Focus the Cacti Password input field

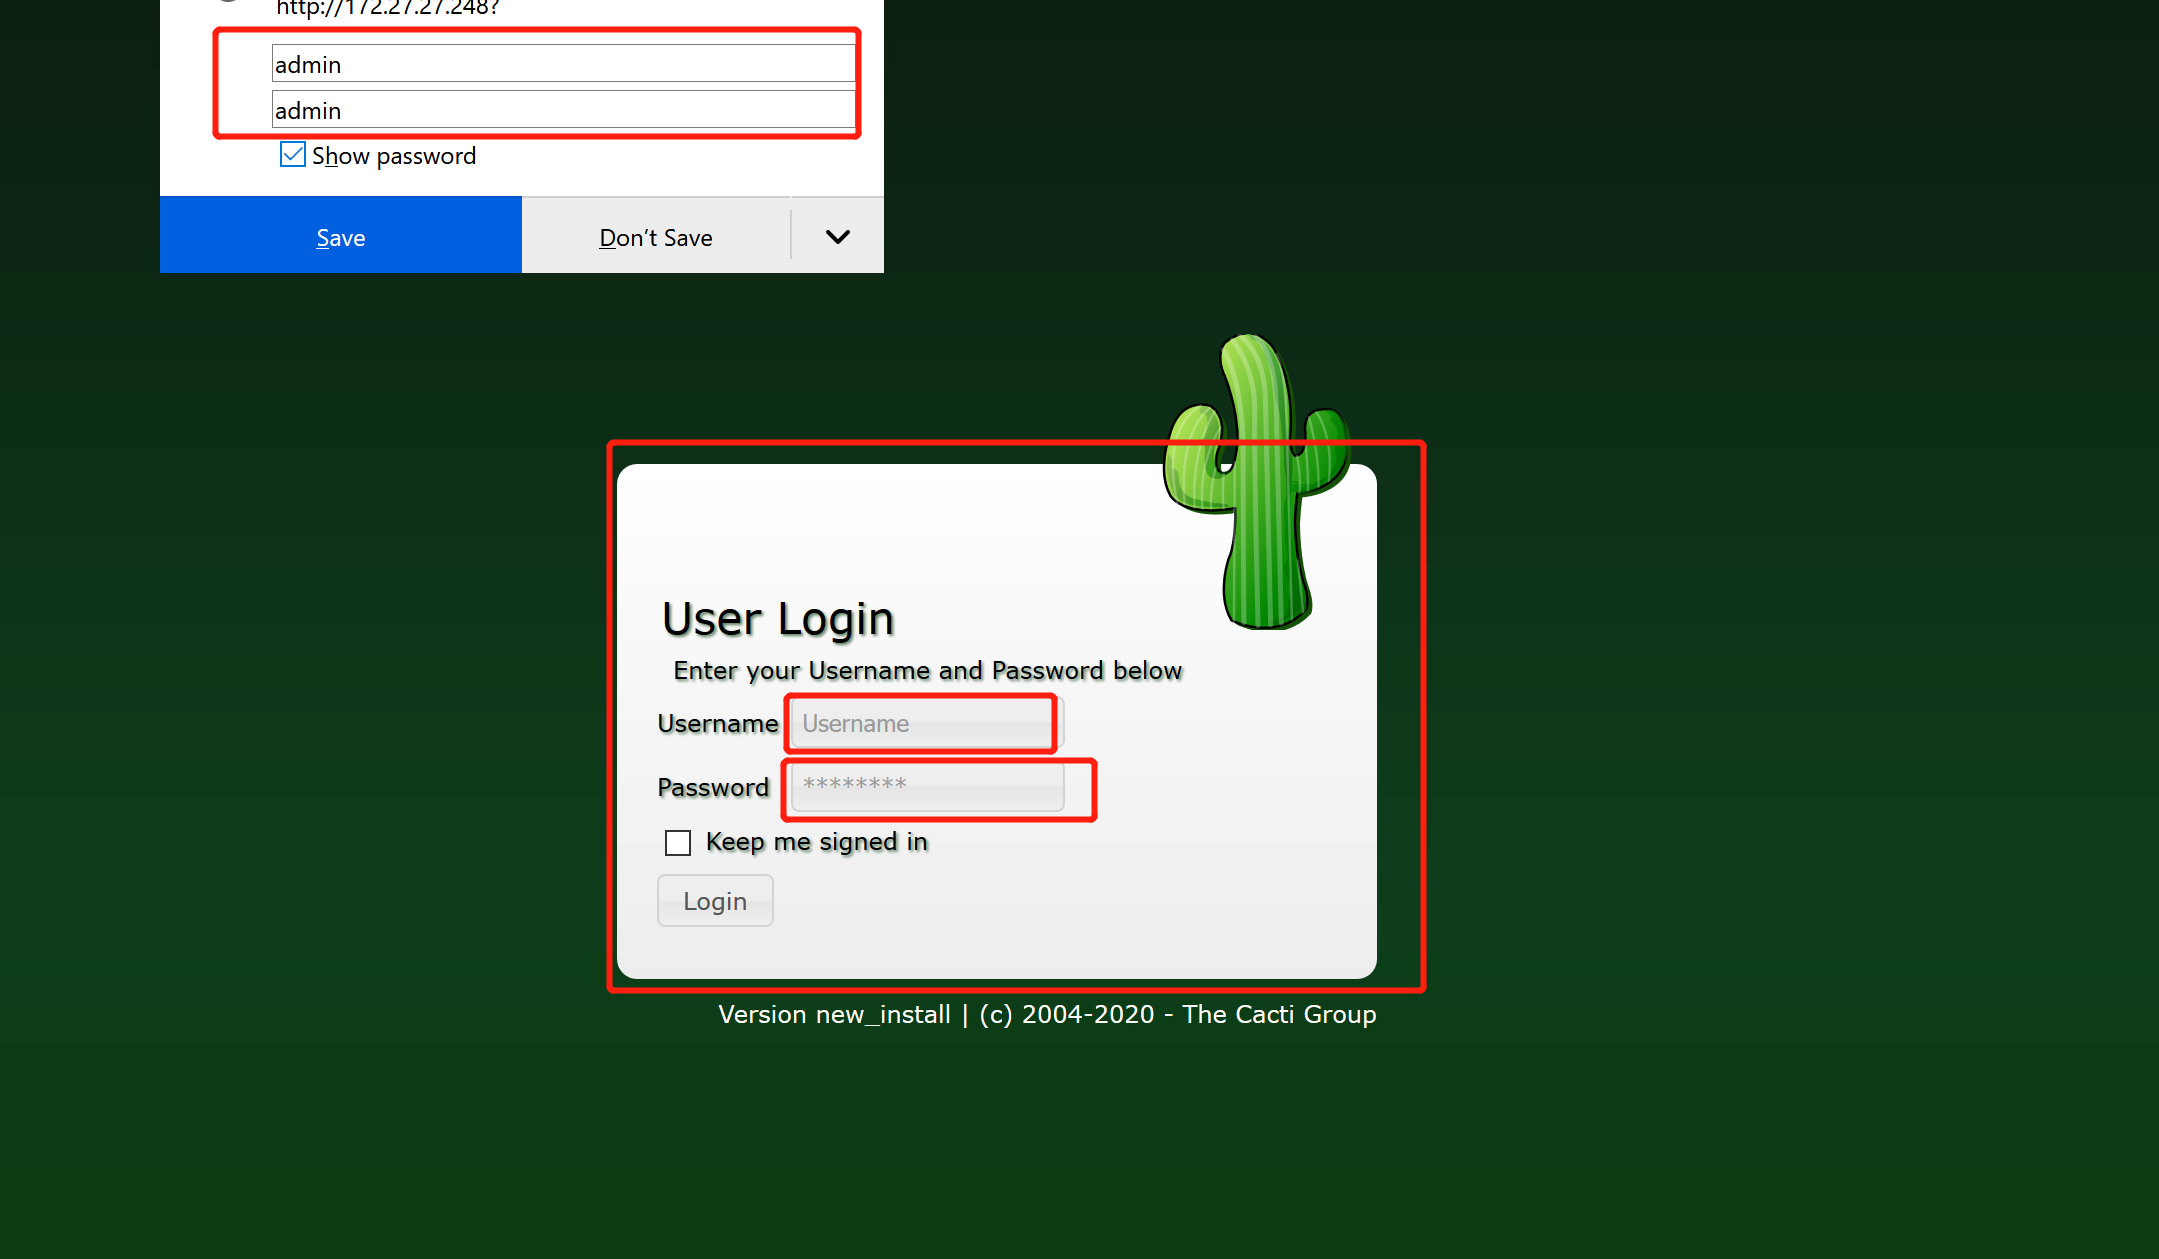point(927,786)
